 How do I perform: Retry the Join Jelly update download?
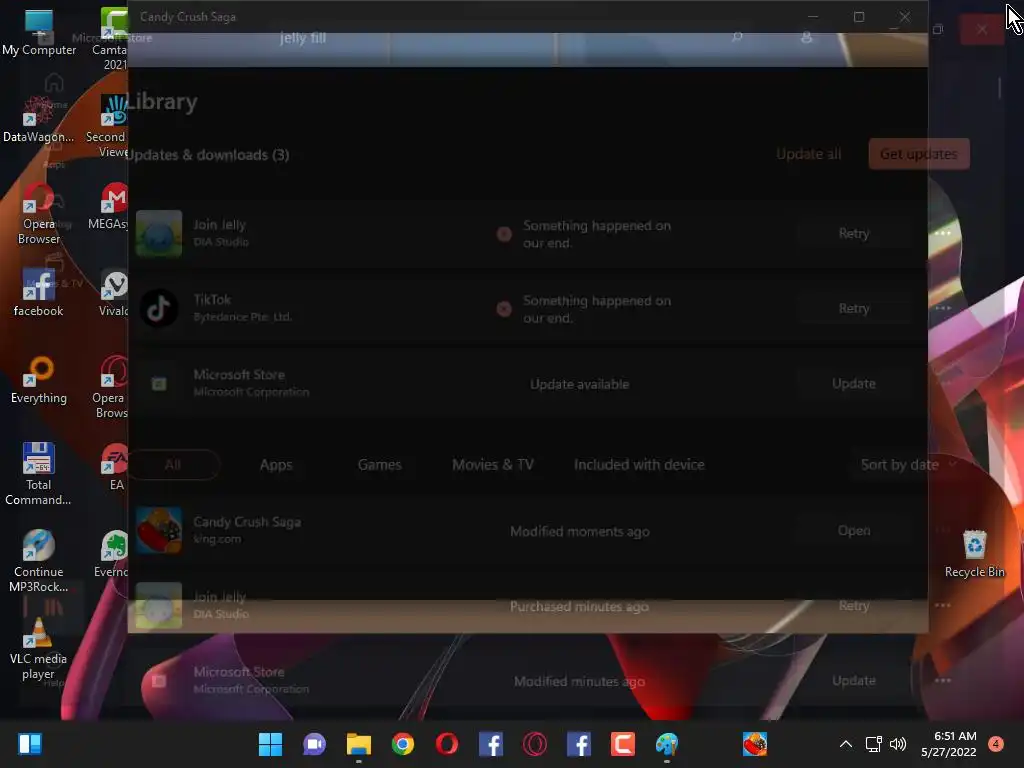coord(854,234)
